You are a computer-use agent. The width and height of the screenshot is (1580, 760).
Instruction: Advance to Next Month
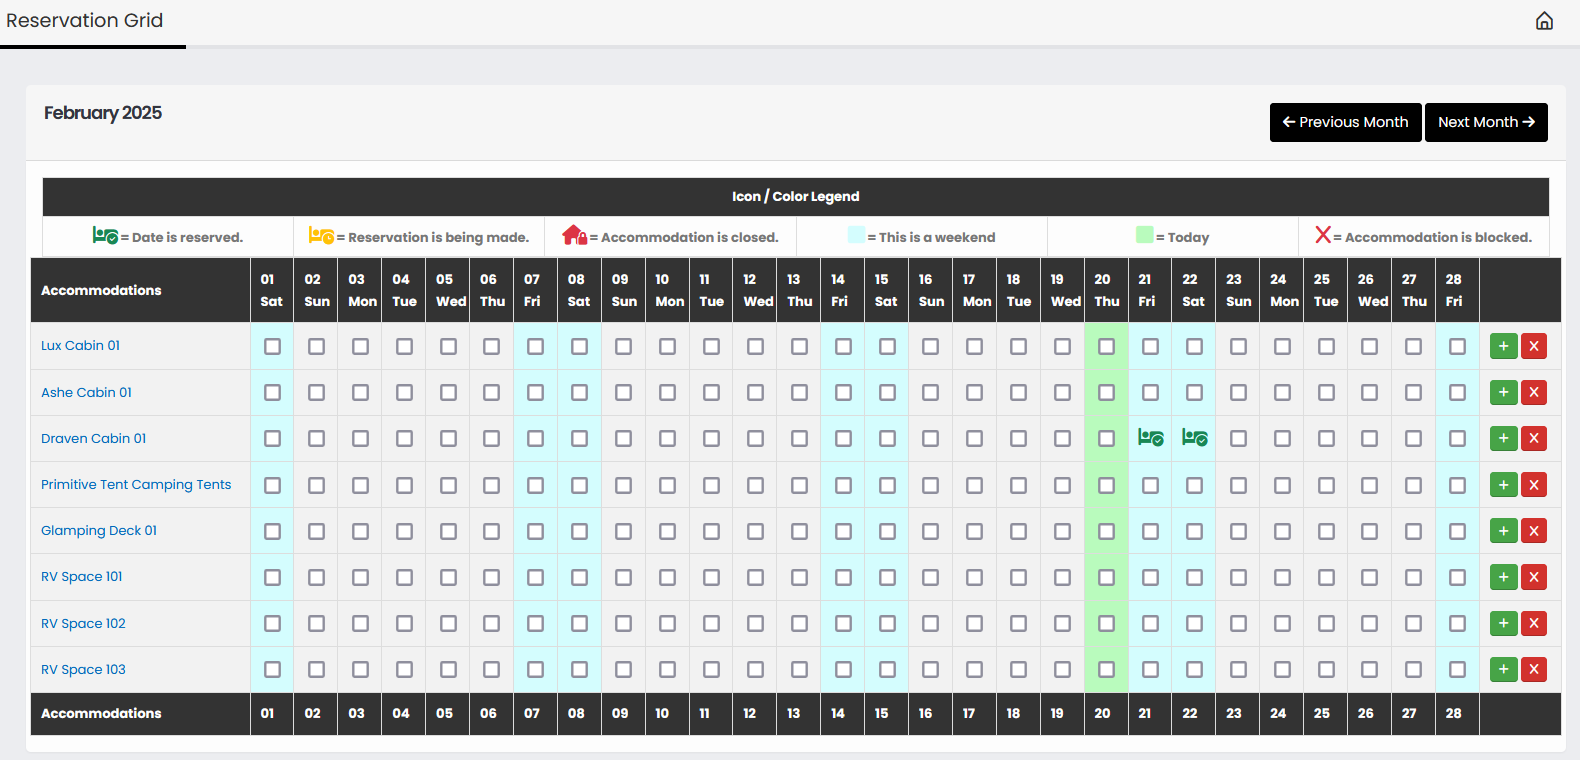(x=1485, y=122)
